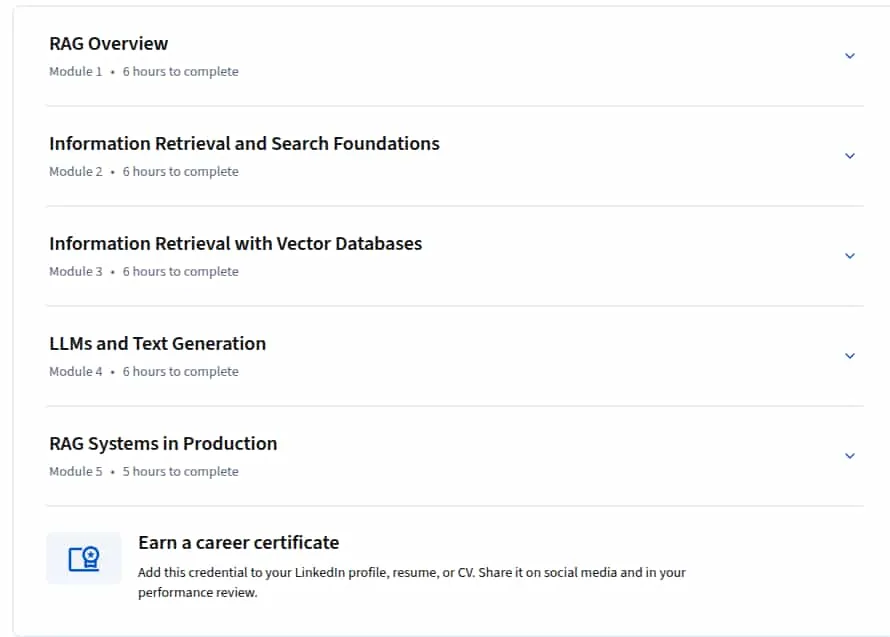Expand RAG Systems in Production chevron
The width and height of the screenshot is (890, 637).
[850, 456]
